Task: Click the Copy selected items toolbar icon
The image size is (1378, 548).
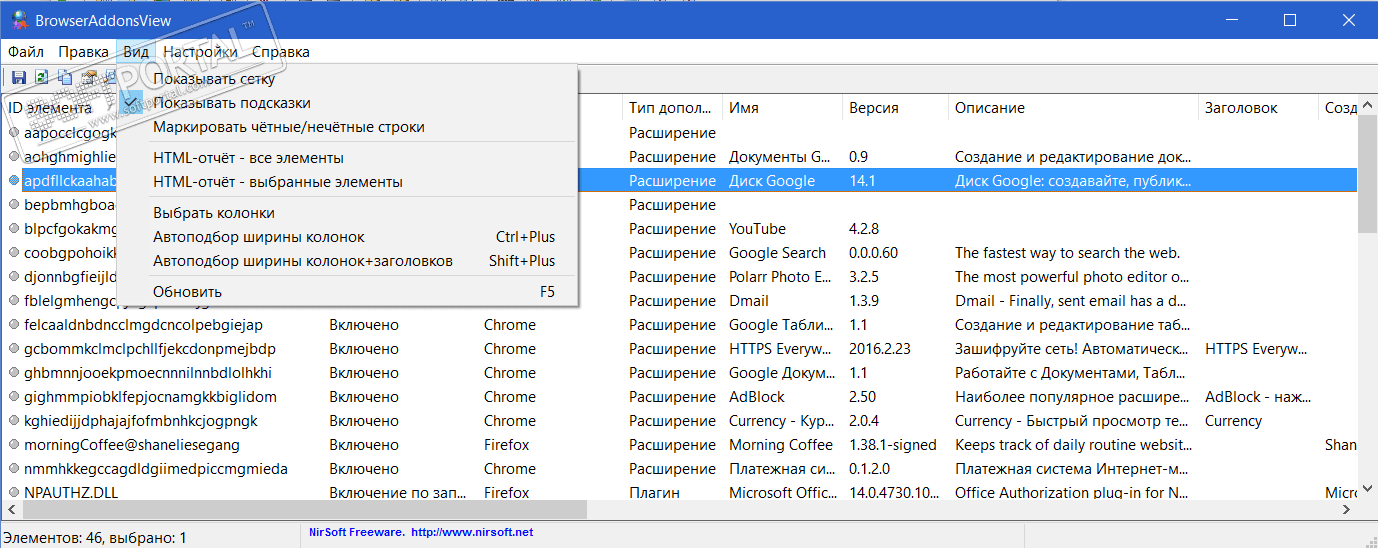Action: coord(65,77)
